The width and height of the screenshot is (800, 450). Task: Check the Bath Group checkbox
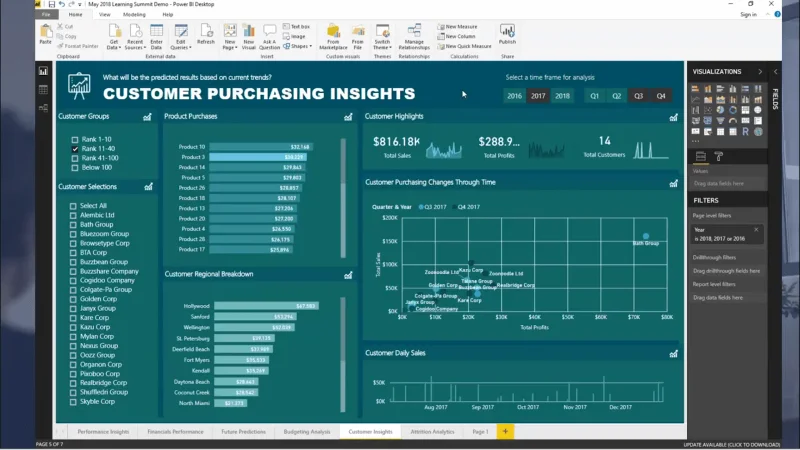tap(73, 224)
